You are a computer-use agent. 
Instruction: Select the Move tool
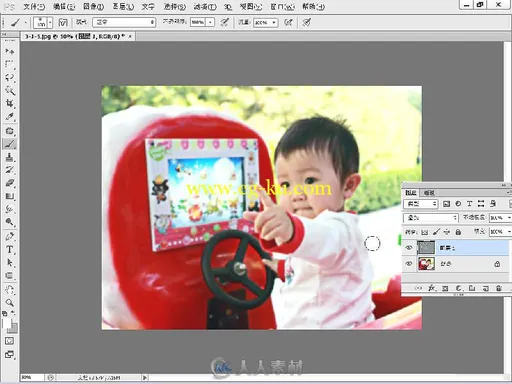[x=9, y=51]
